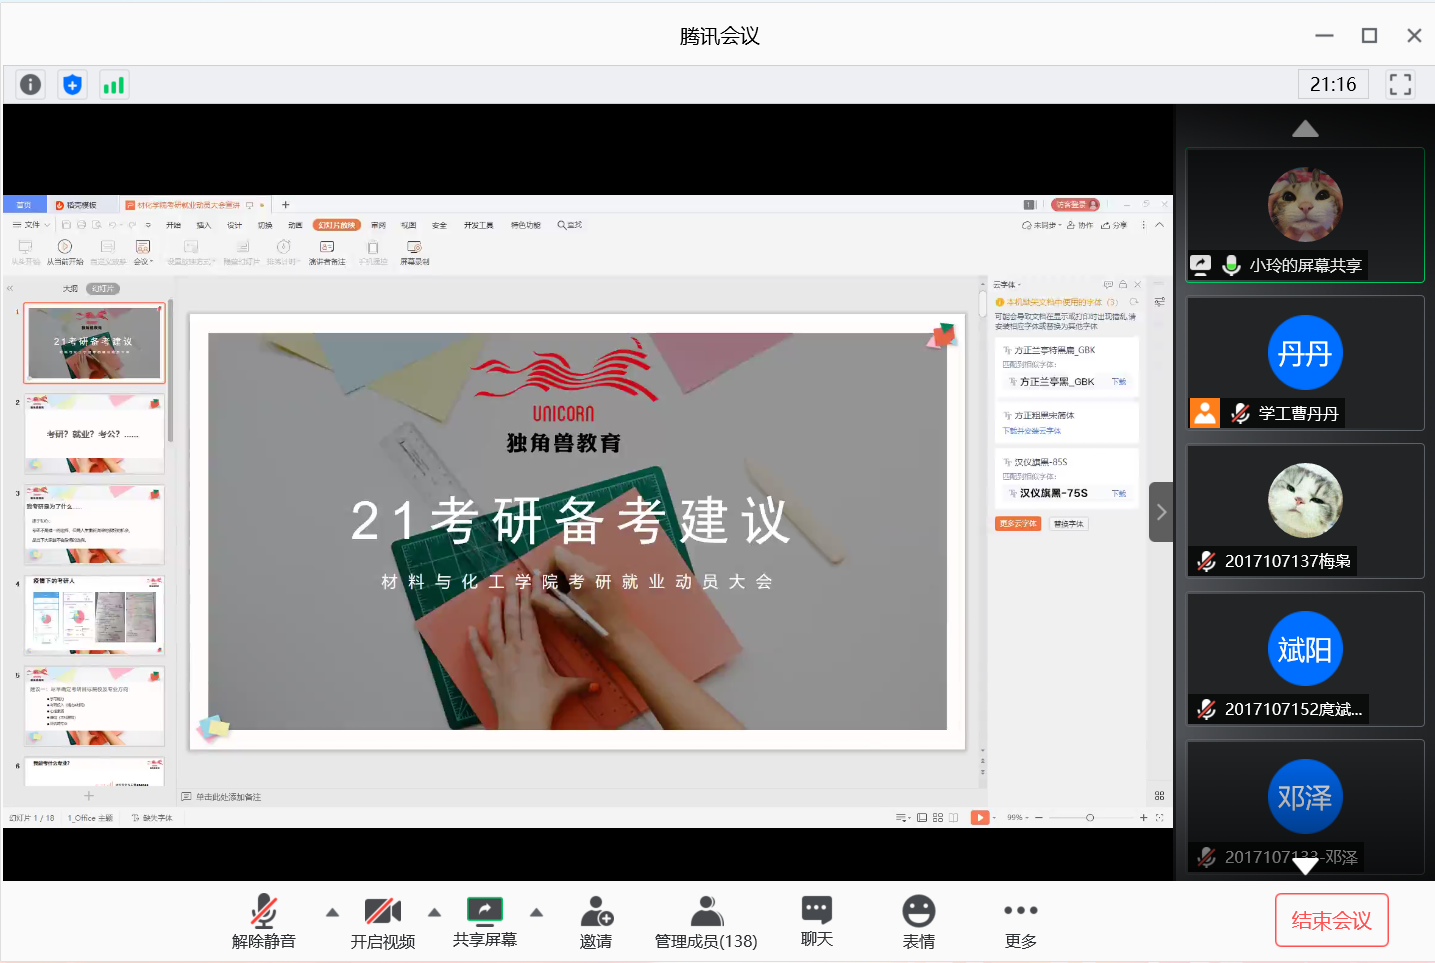
Task: Collapse the WPS ribbon with chevron
Action: click(1159, 225)
